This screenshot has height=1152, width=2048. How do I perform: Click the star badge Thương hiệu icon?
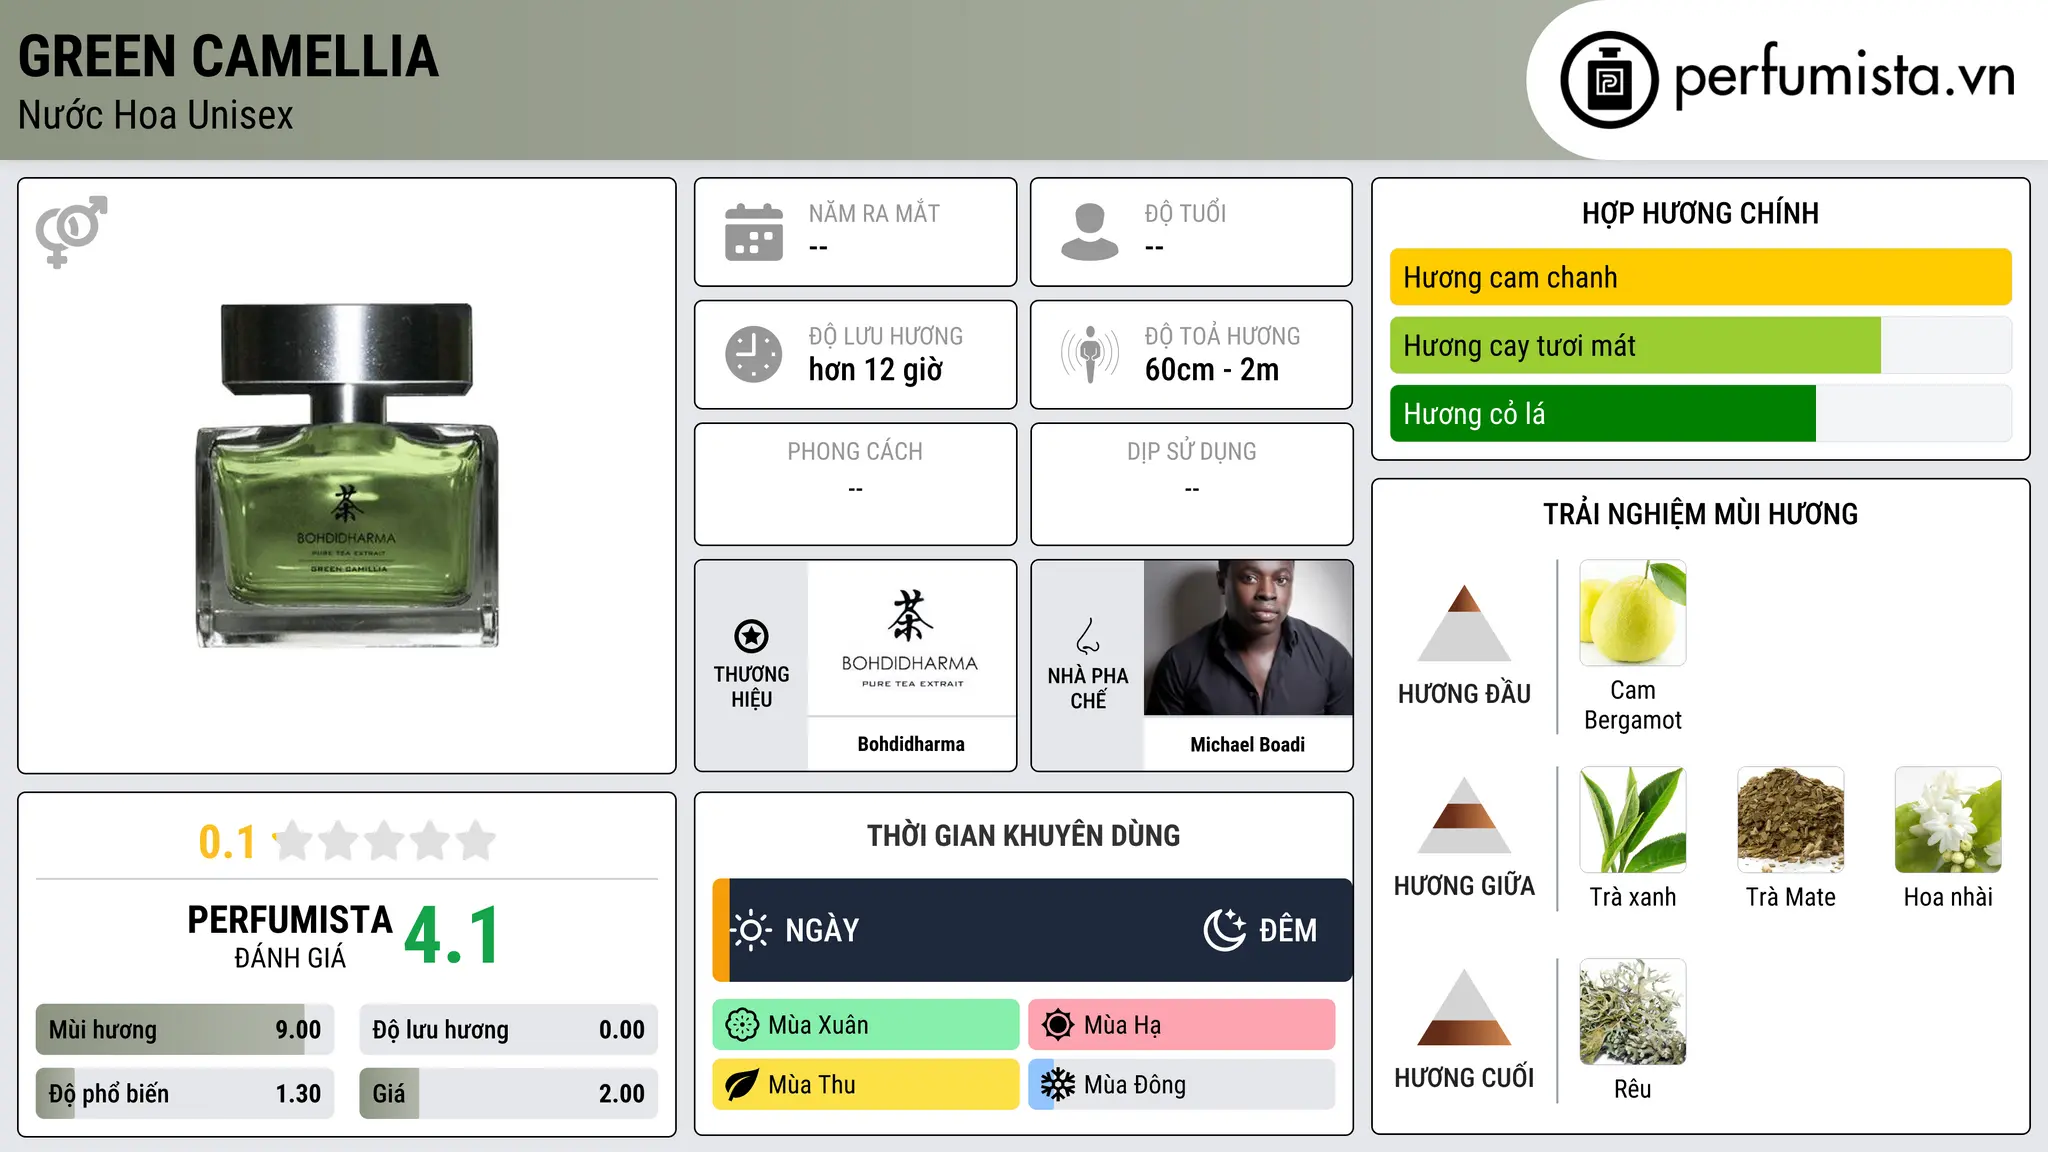[751, 636]
